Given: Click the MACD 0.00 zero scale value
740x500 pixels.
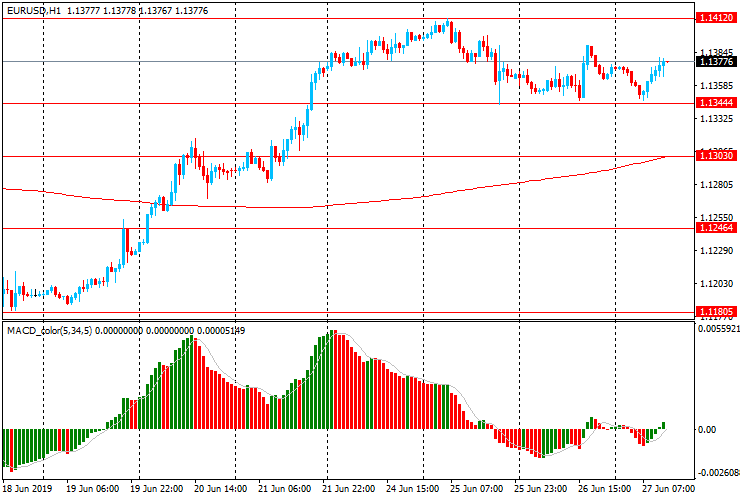Looking at the screenshot, I should click(x=707, y=430).
